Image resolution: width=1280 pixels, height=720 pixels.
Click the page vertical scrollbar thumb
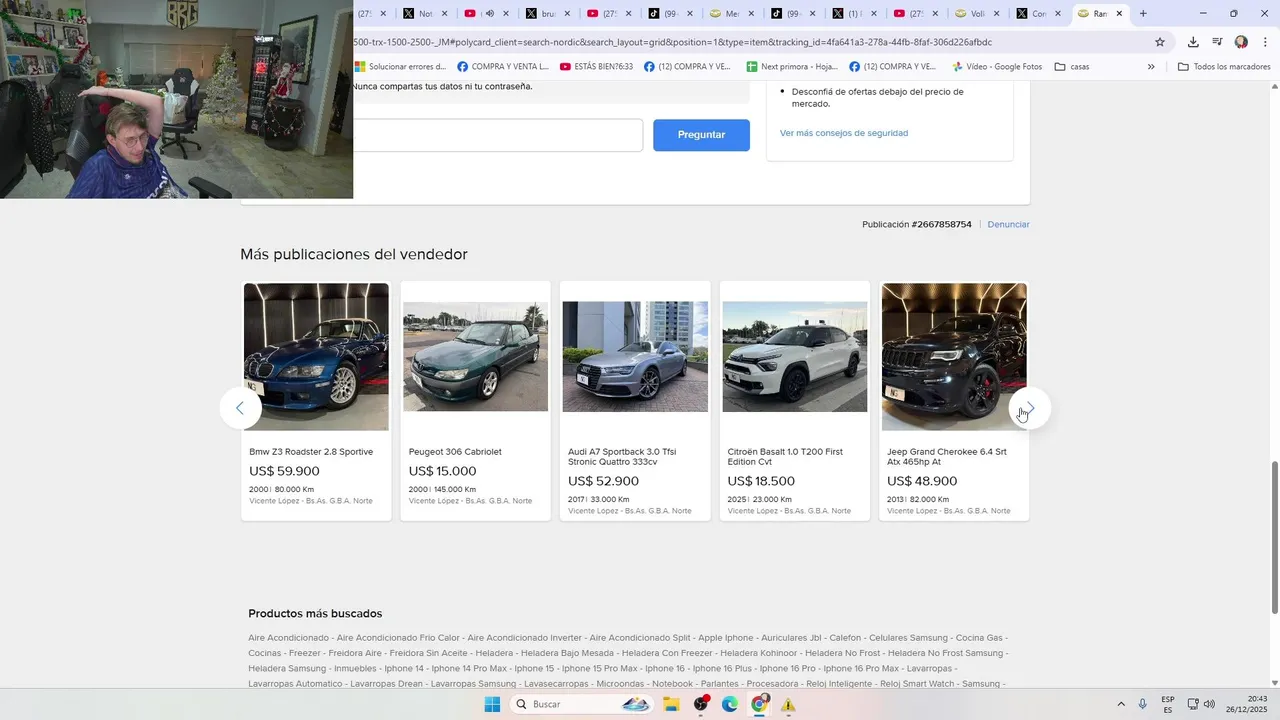(x=1274, y=537)
